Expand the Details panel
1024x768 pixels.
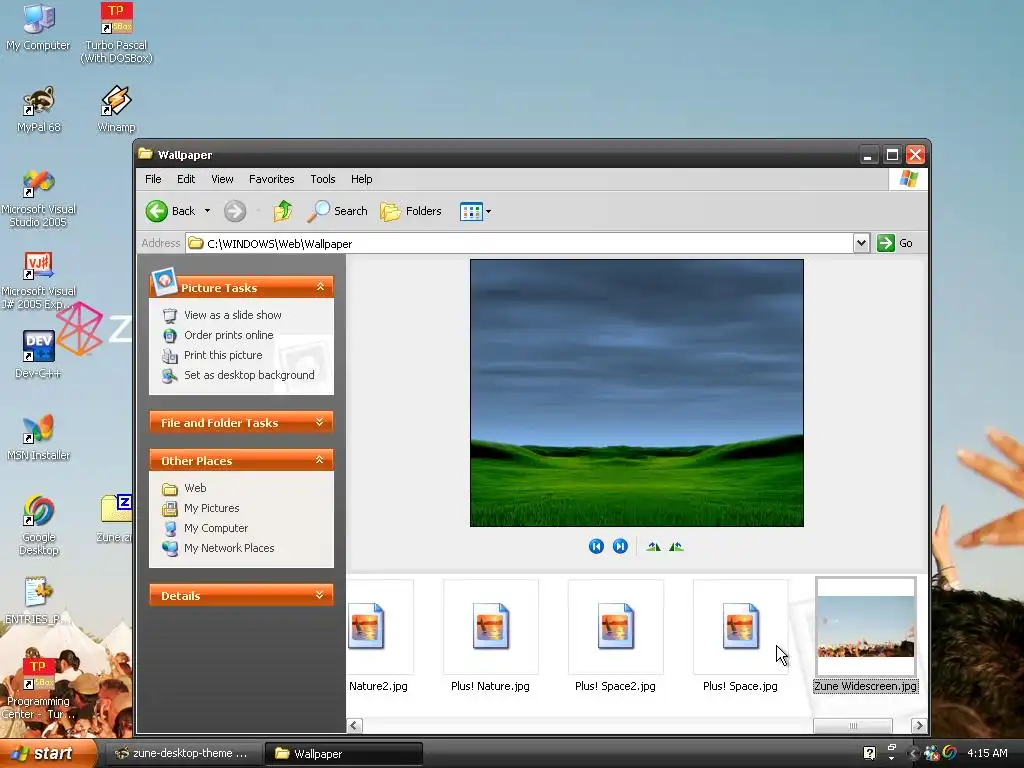click(319, 595)
